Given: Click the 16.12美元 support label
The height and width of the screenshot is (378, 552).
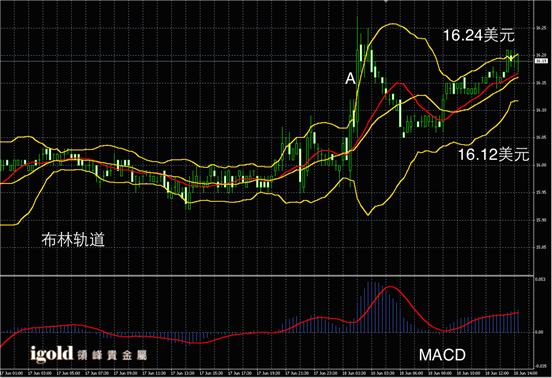Looking at the screenshot, I should pyautogui.click(x=494, y=154).
